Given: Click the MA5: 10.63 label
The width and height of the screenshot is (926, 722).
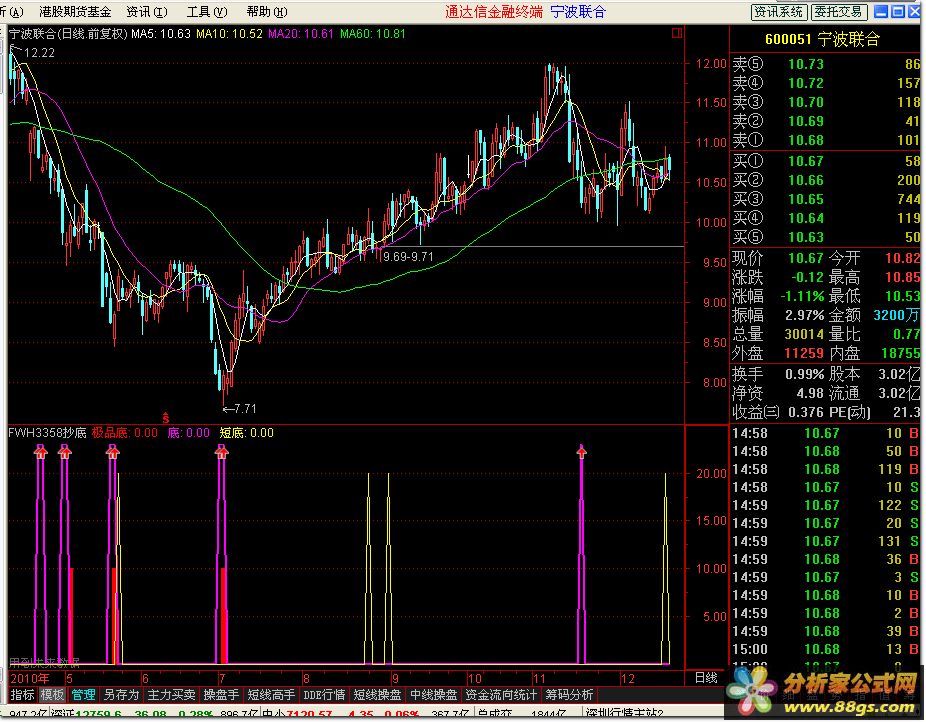Looking at the screenshot, I should (161, 34).
